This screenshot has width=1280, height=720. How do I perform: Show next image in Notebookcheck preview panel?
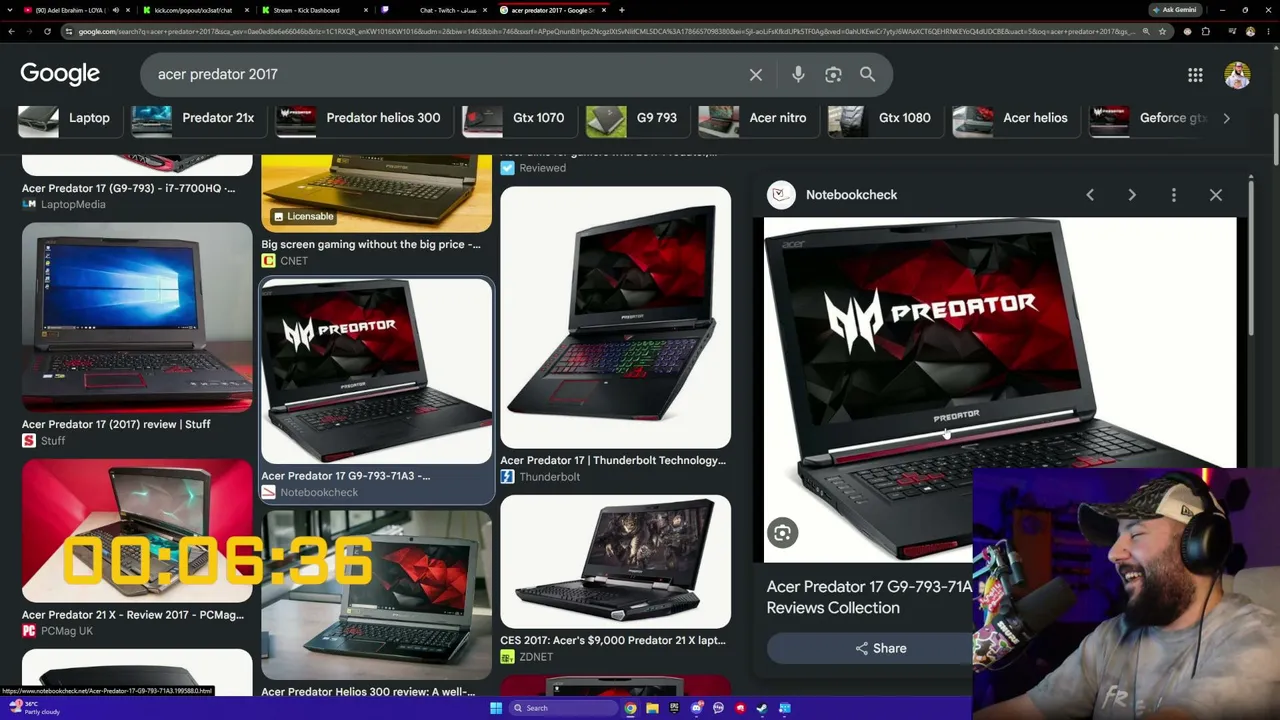[x=1132, y=195]
